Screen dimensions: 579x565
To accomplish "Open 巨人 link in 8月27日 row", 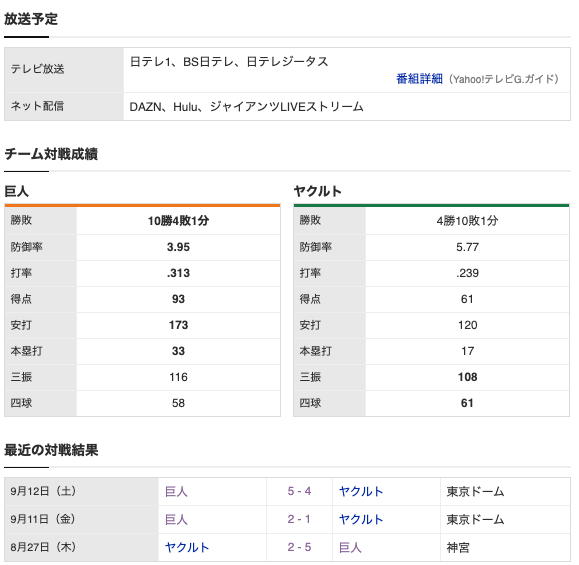I will 350,547.
